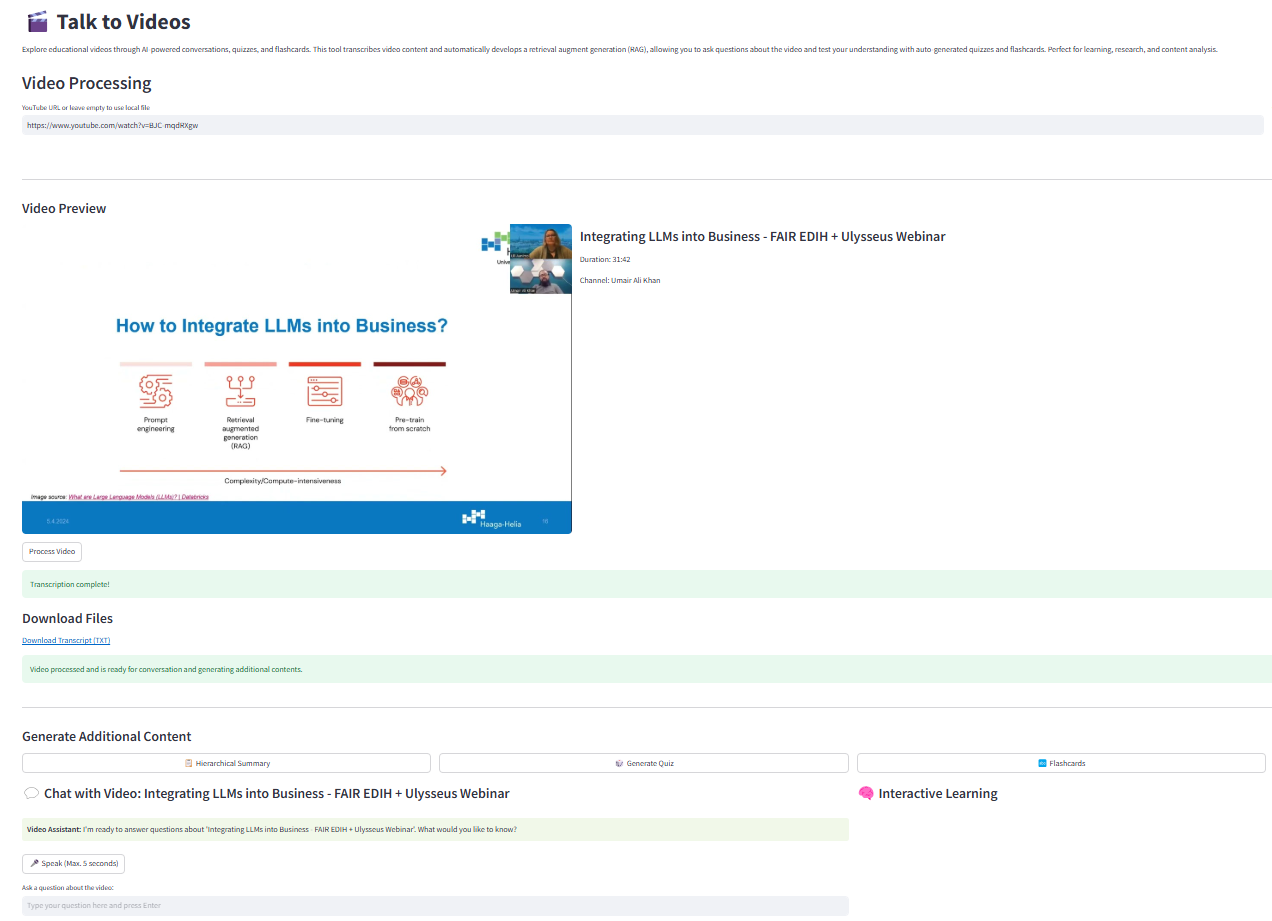The height and width of the screenshot is (921, 1272).
Task: Click the 'Channel: Umair Ali Khan' text
Action: point(620,280)
